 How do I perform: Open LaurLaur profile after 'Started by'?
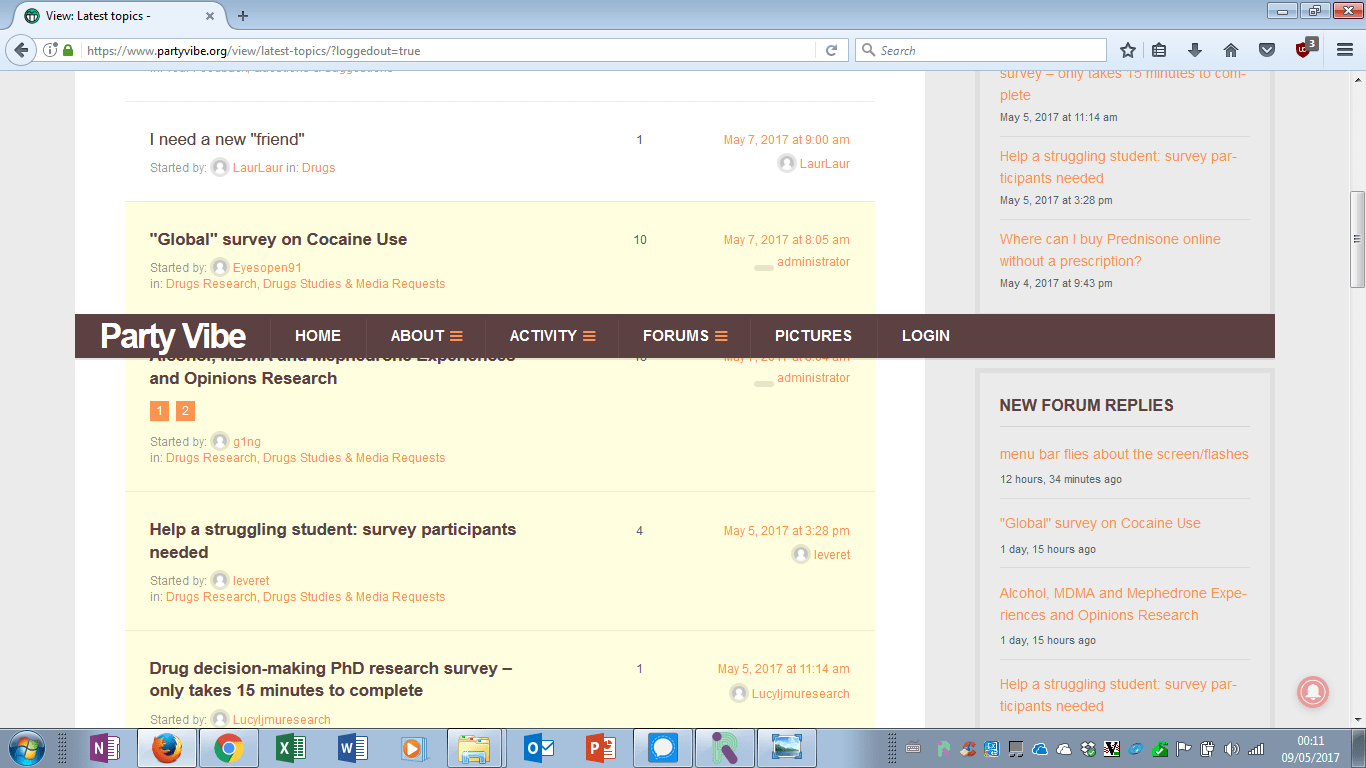(x=258, y=168)
